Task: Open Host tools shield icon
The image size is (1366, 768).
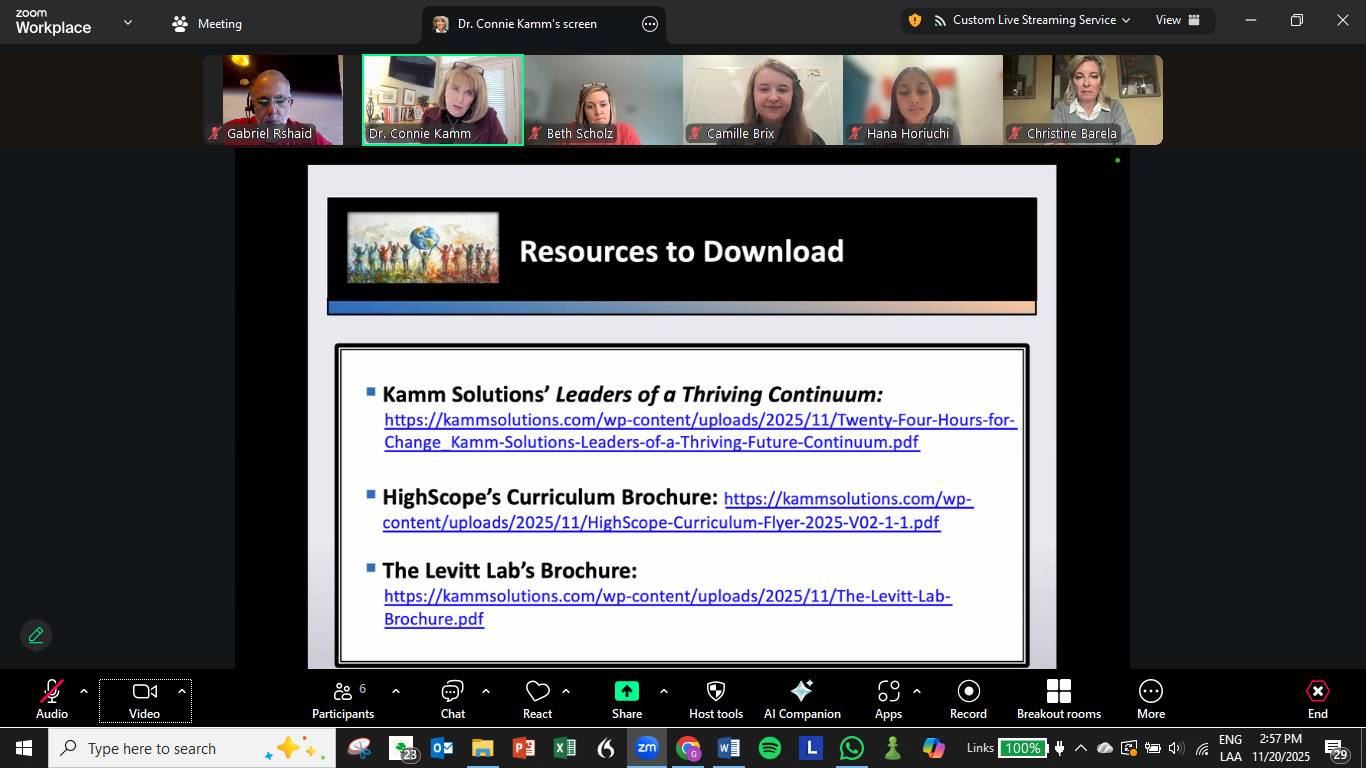Action: (716, 699)
